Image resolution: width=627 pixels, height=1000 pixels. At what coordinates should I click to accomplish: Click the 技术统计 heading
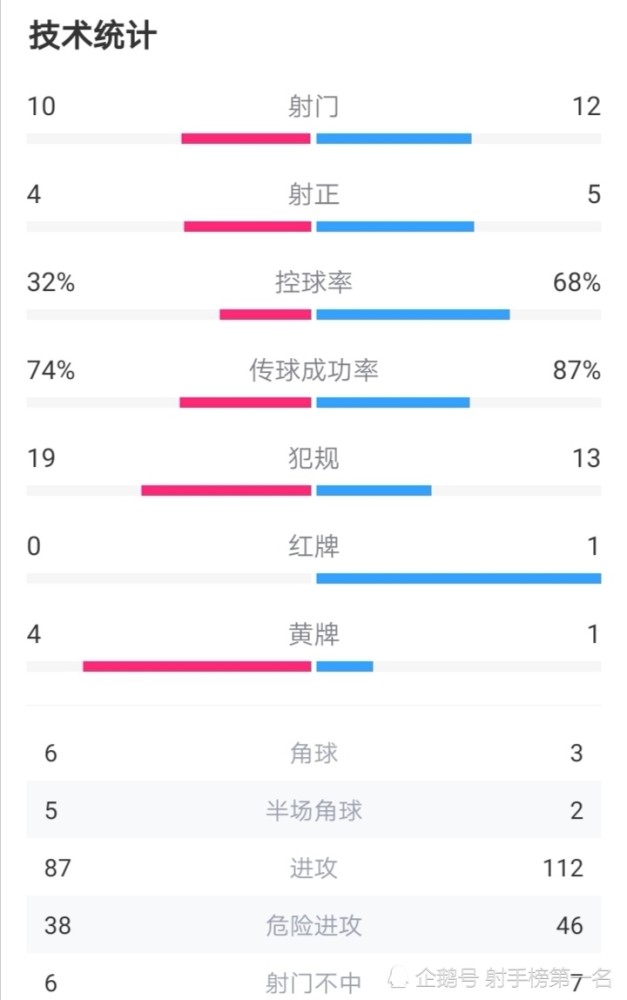[92, 36]
